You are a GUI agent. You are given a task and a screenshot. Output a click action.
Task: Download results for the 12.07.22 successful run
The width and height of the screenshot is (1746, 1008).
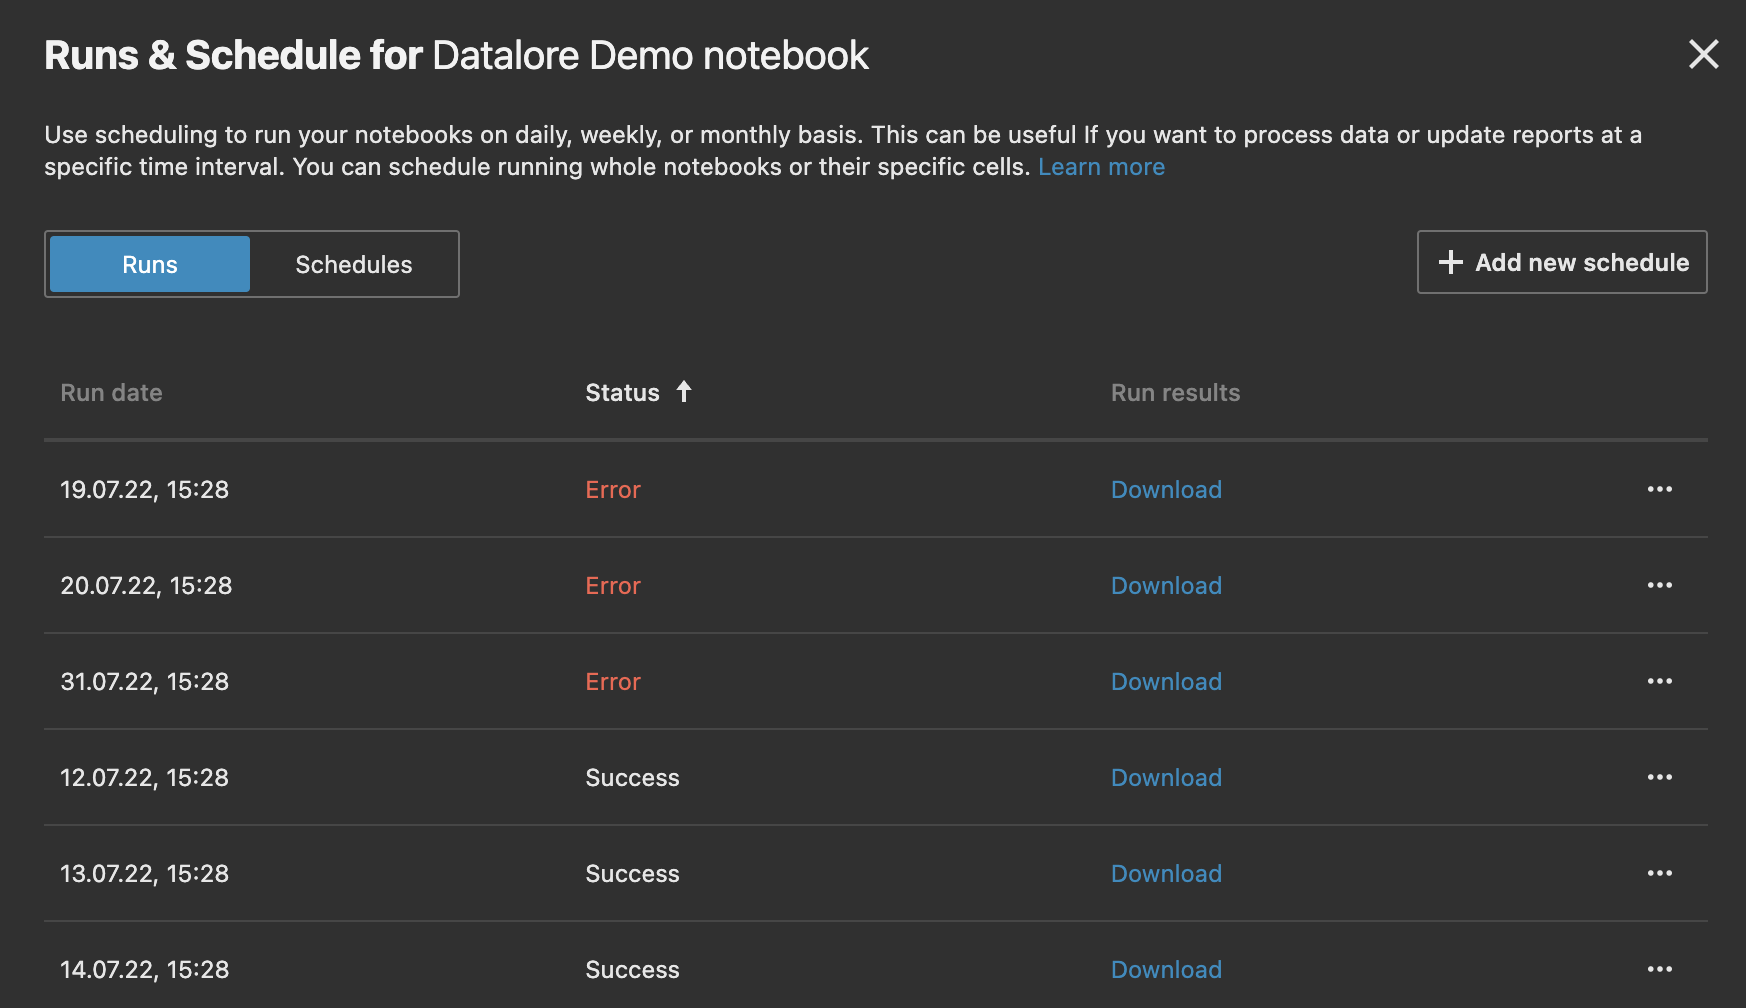pos(1166,777)
